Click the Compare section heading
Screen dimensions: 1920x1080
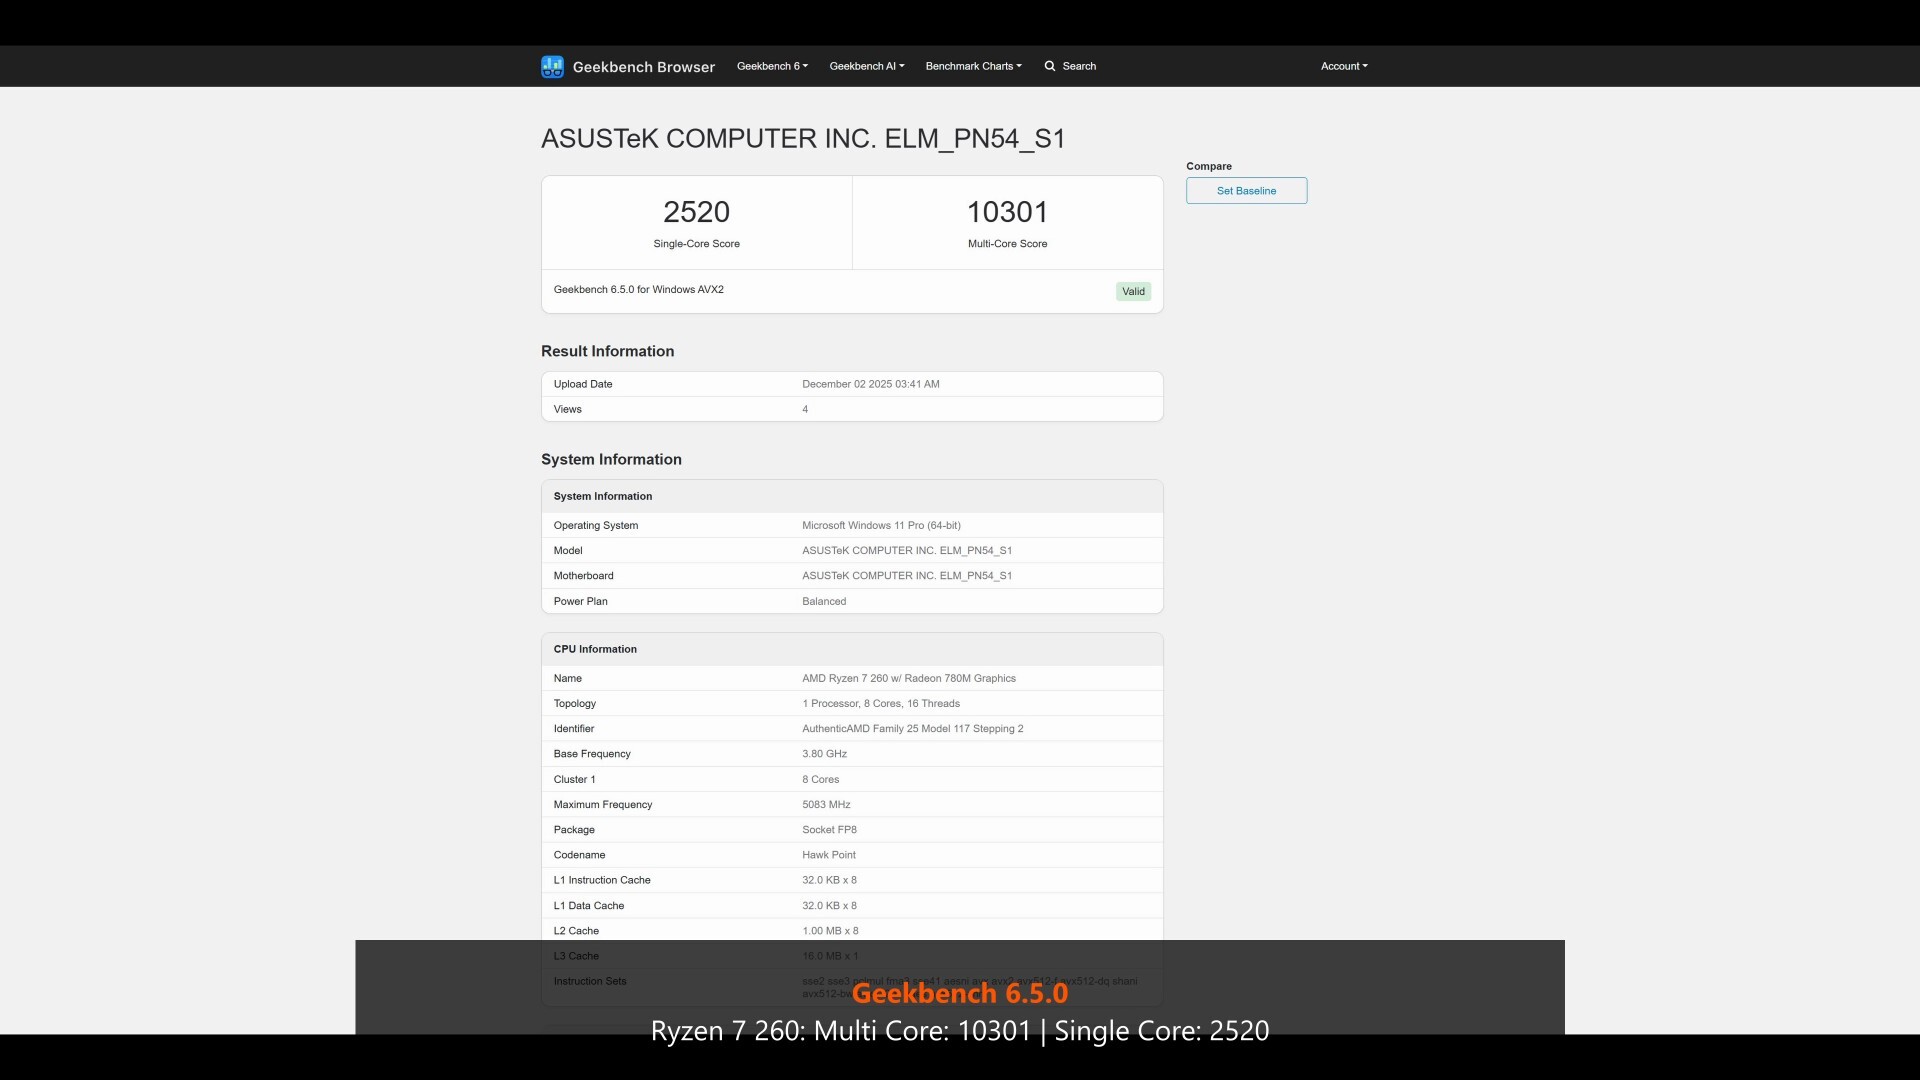tap(1209, 166)
